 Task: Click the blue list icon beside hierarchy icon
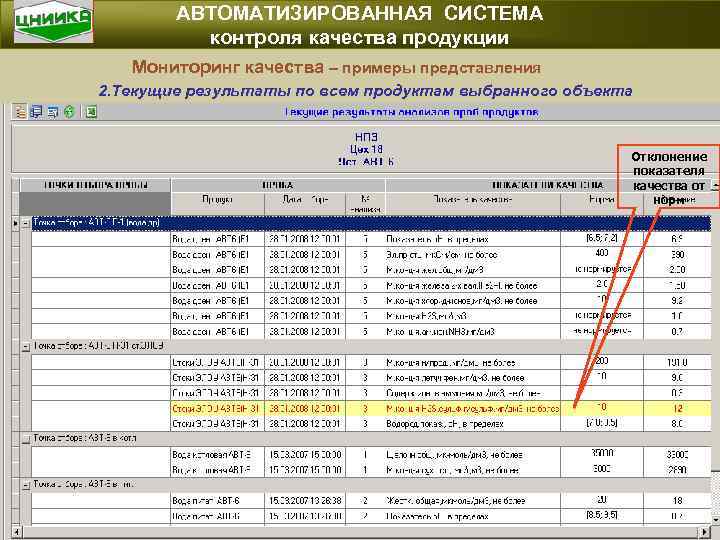(x=36, y=112)
